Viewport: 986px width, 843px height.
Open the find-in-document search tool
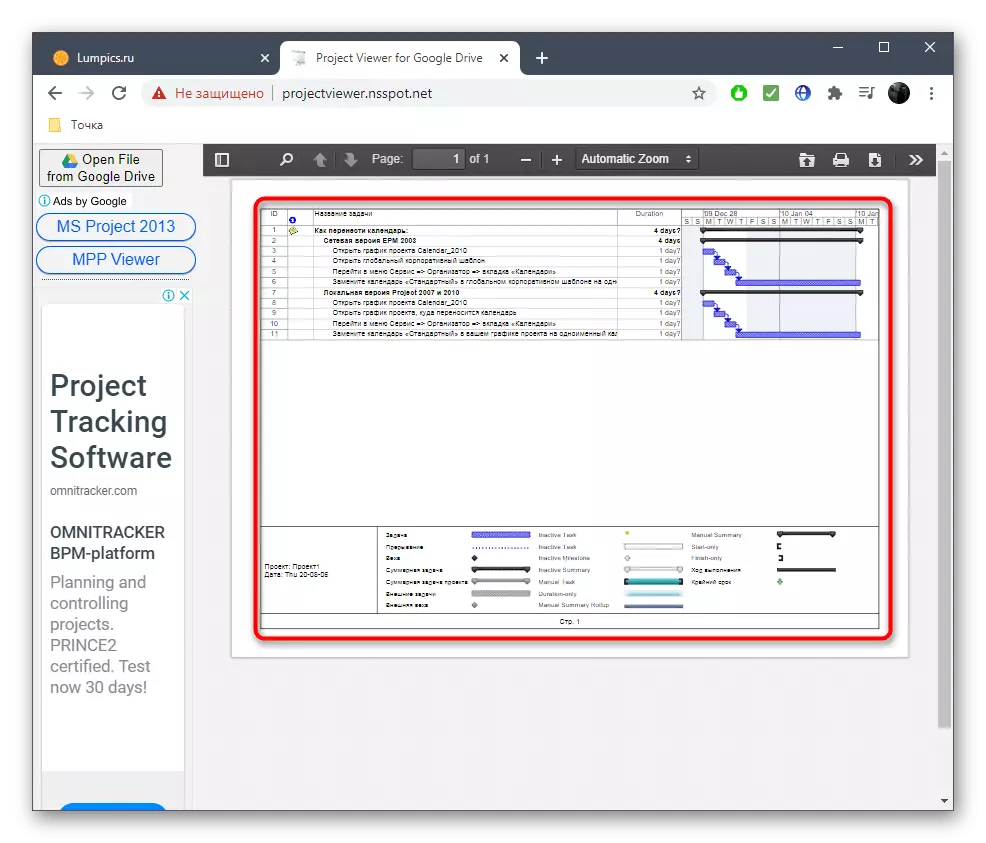tap(286, 159)
